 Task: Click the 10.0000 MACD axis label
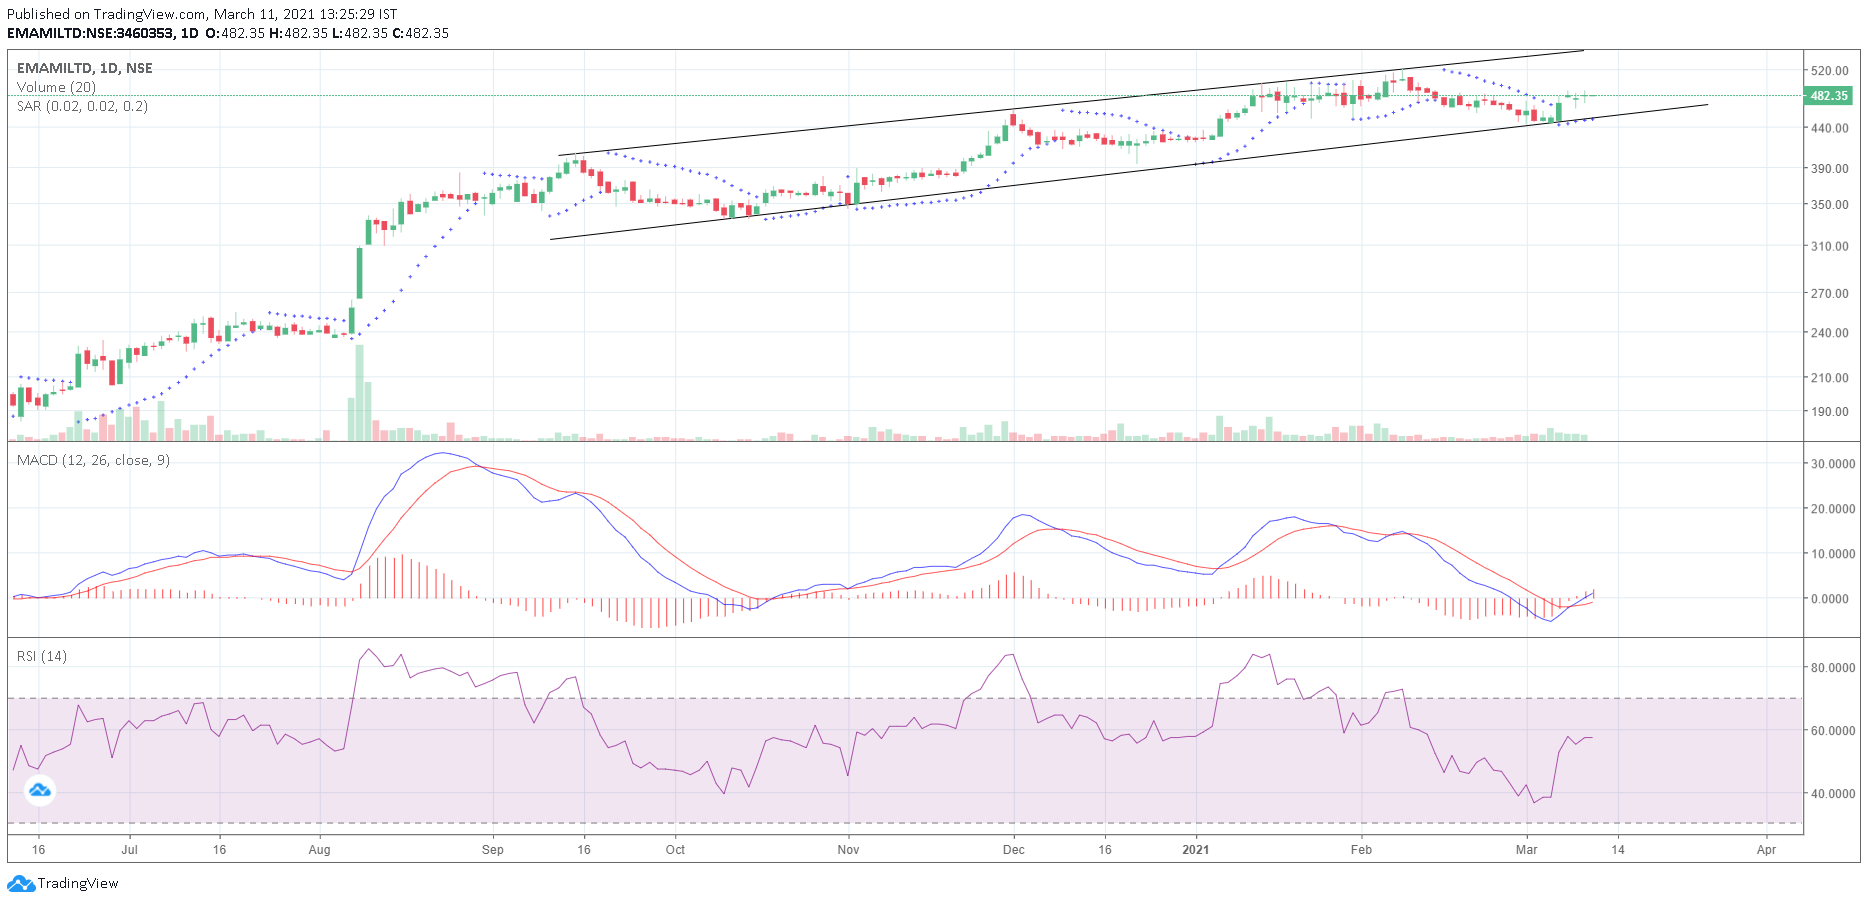(1832, 554)
